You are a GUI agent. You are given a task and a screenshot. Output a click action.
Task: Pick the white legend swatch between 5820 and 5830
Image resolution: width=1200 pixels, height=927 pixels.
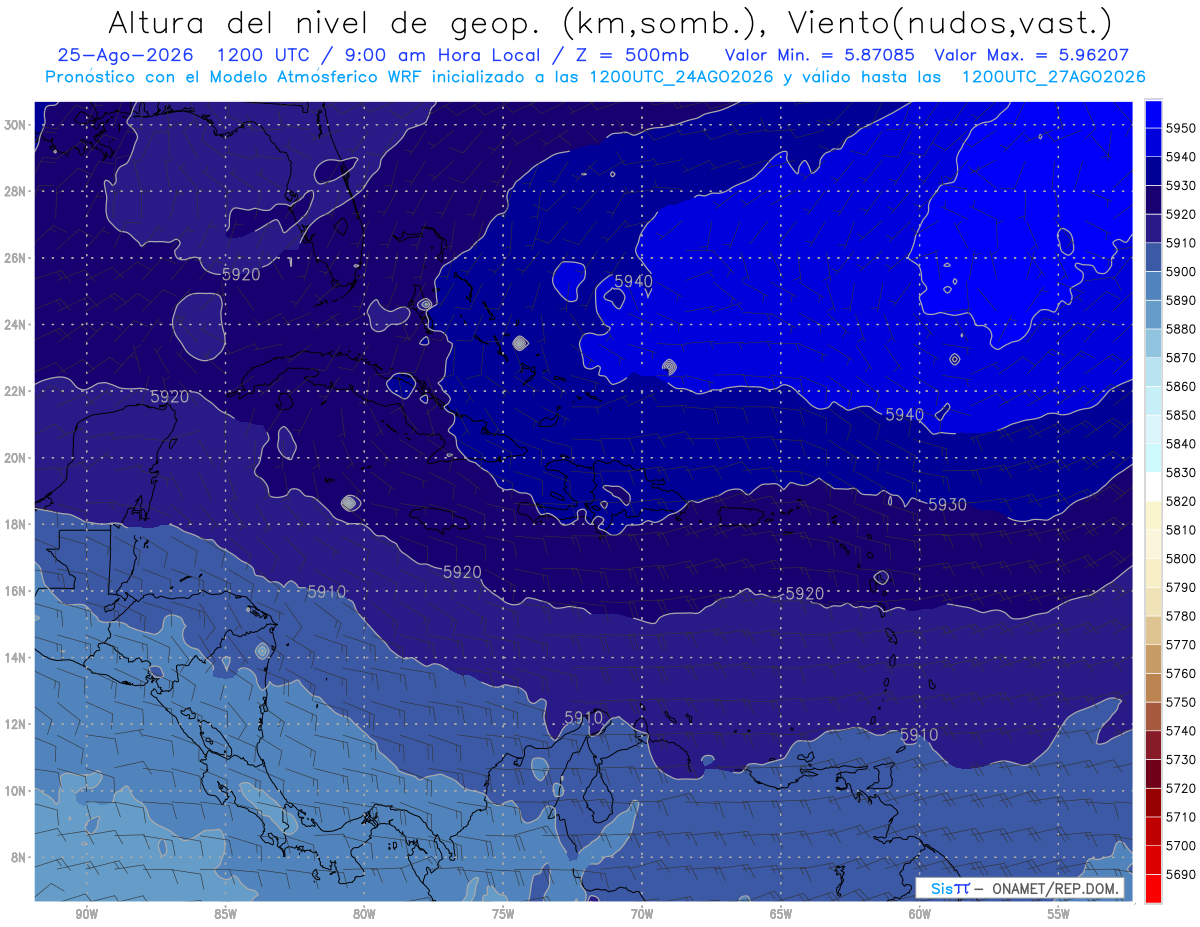coord(1152,487)
